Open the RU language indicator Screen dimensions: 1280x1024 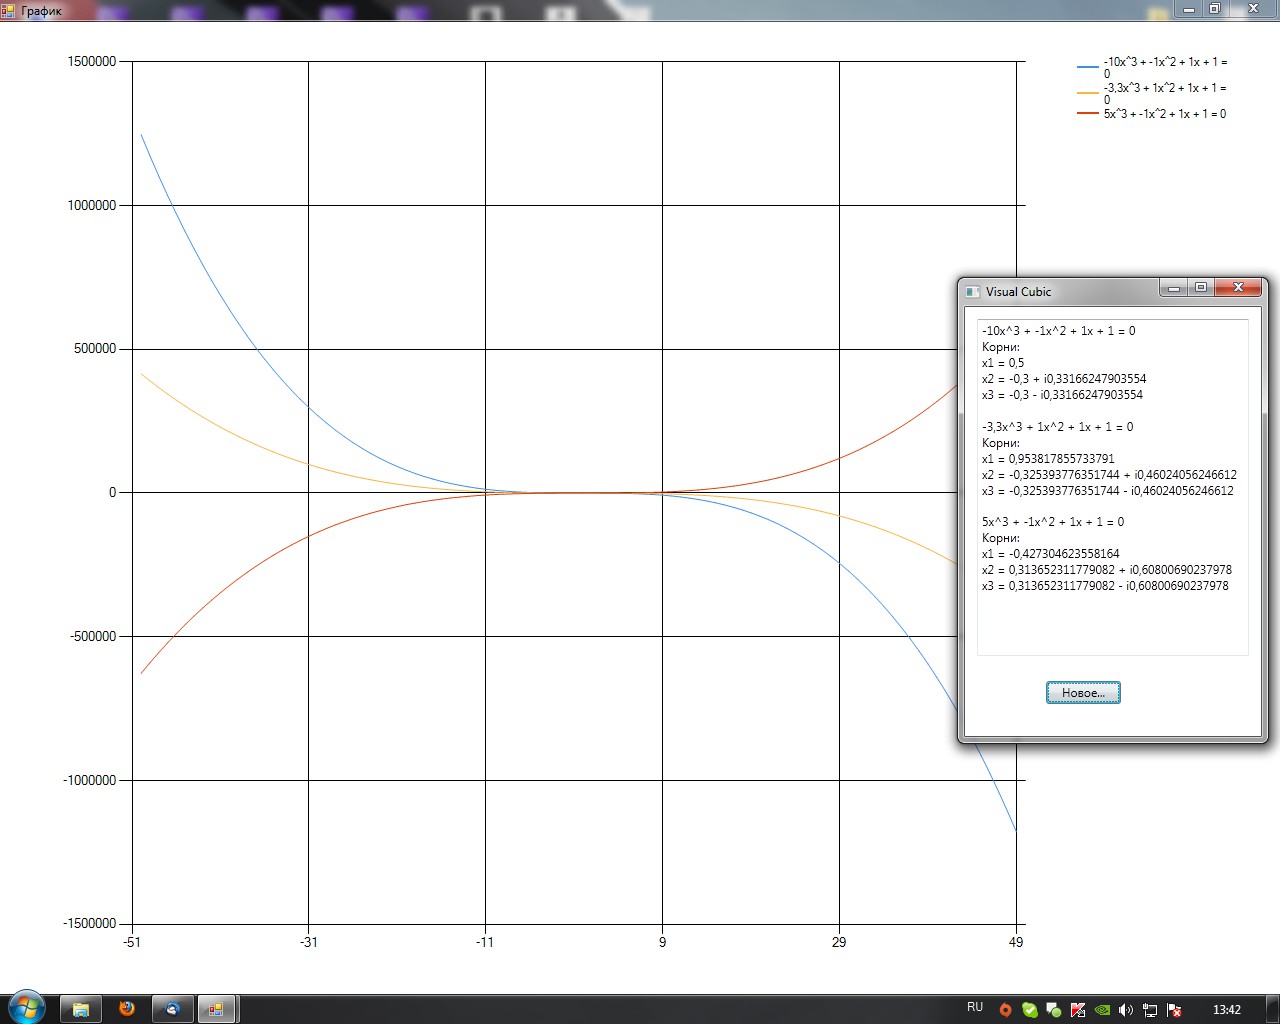[x=975, y=1007]
